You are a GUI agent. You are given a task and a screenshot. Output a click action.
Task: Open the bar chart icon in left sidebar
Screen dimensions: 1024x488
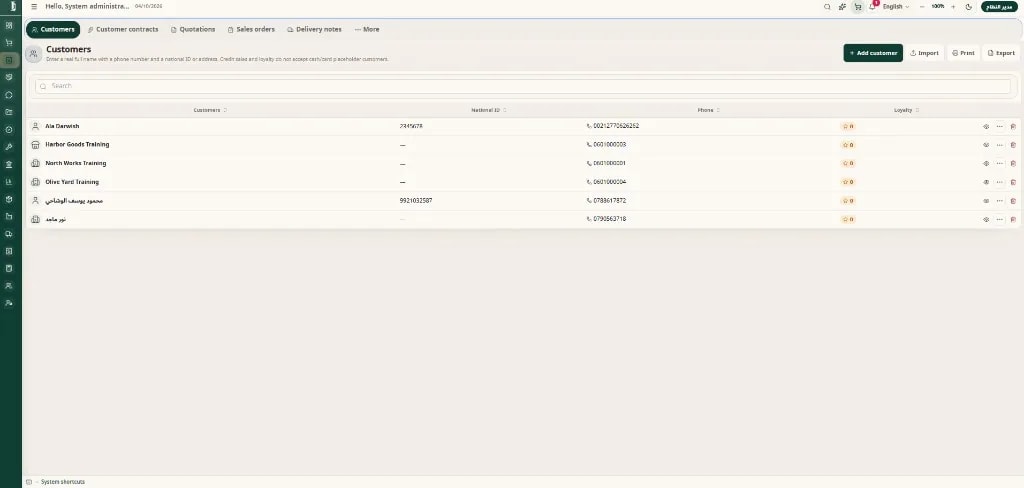click(x=8, y=182)
